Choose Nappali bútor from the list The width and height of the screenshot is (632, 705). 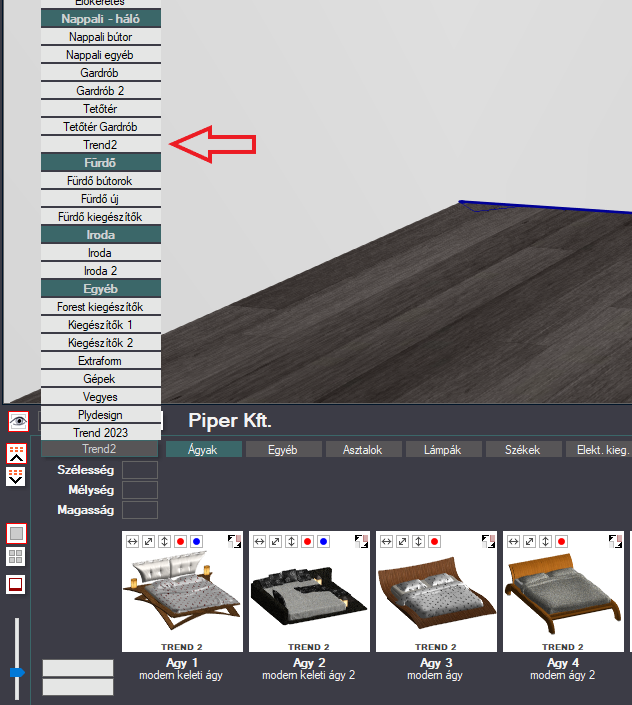click(x=101, y=37)
